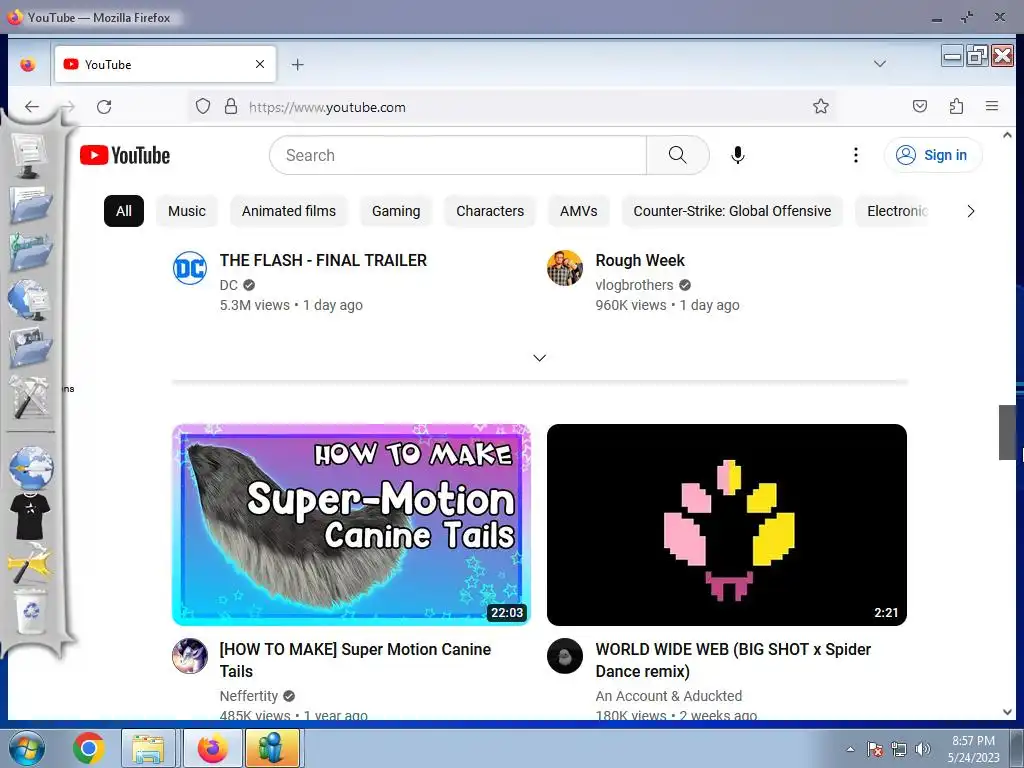
Task: Open the tools hammer dock icon
Action: pos(30,397)
